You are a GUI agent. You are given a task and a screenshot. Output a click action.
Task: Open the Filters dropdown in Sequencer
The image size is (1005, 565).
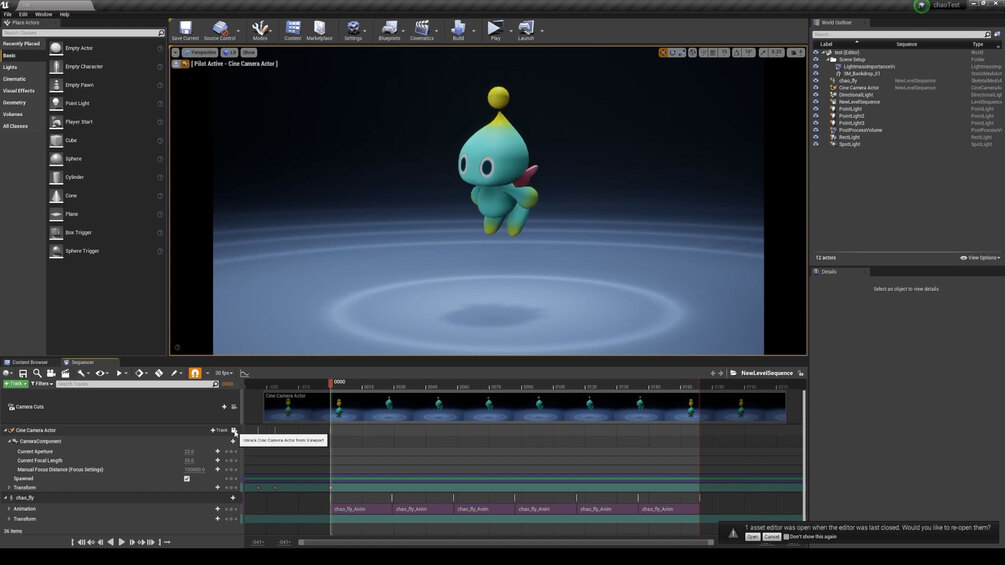click(42, 384)
